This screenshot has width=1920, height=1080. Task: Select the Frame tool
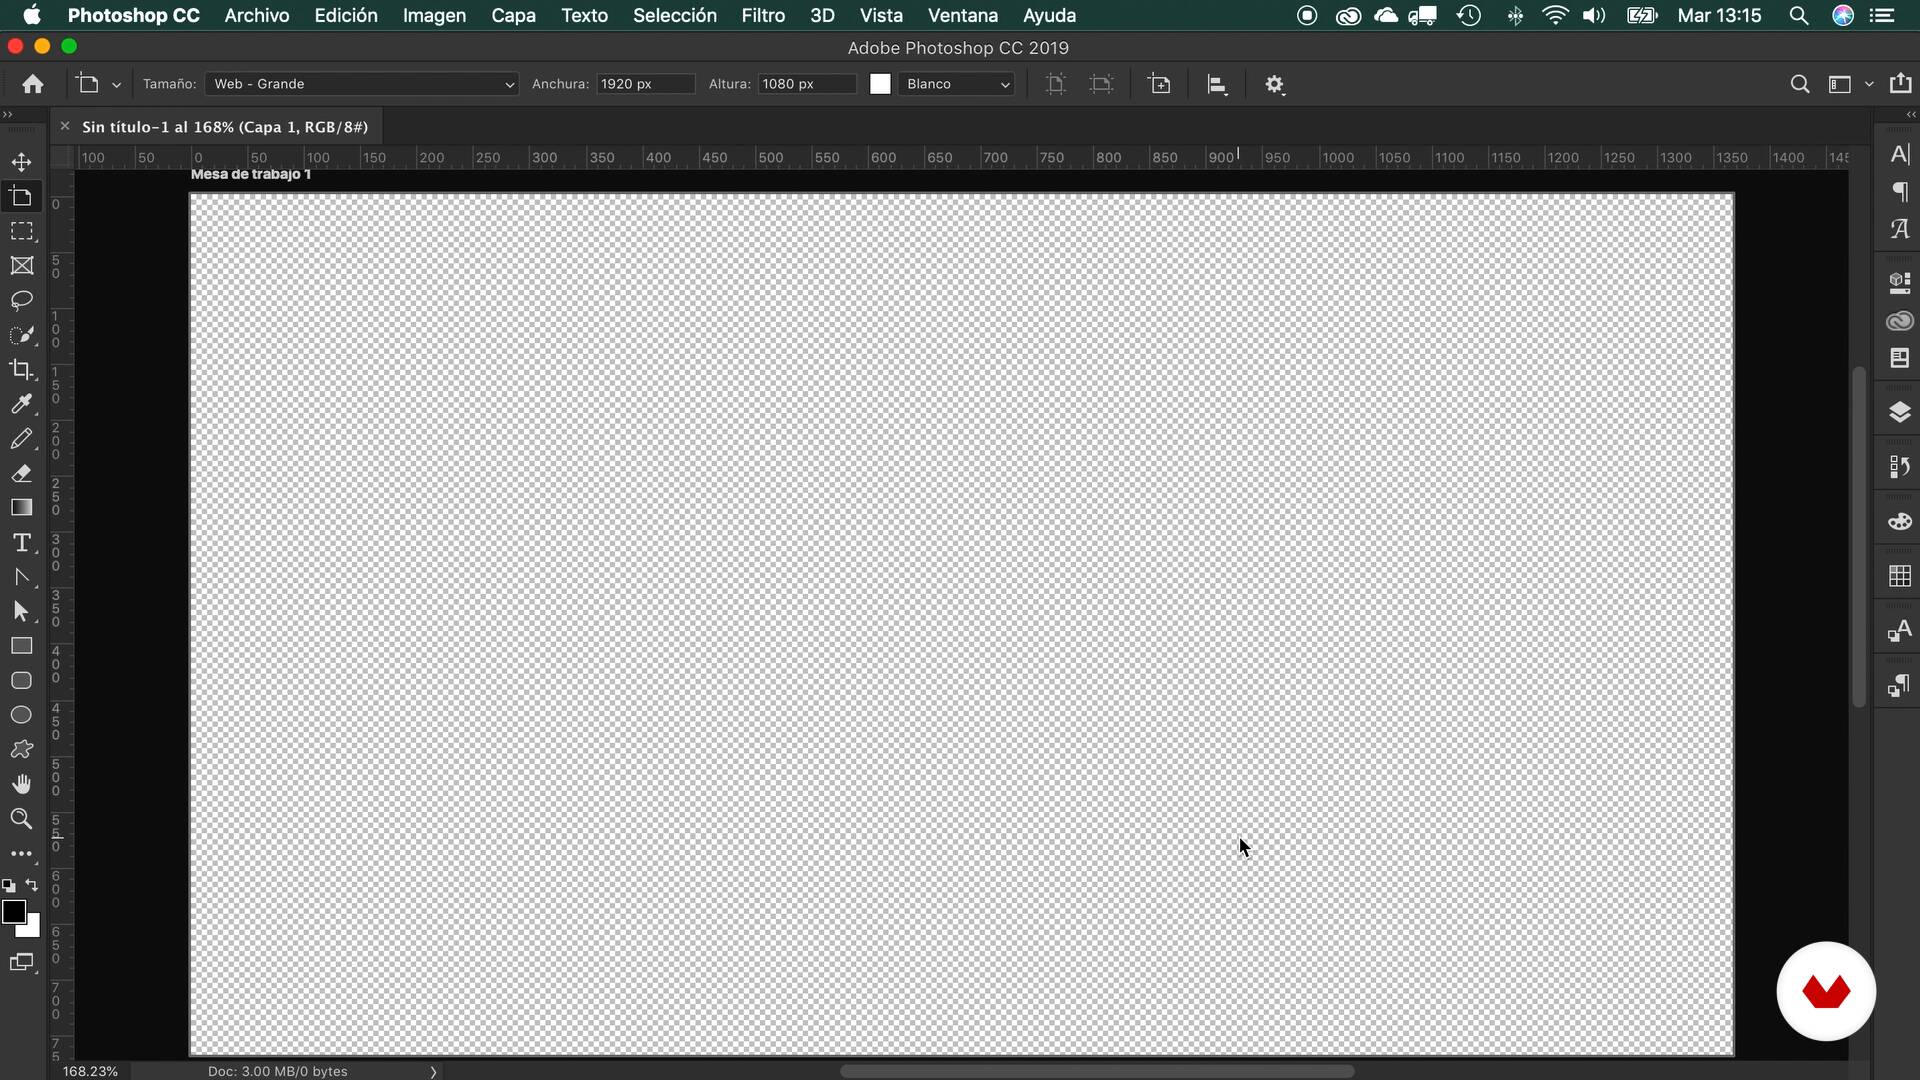[21, 266]
